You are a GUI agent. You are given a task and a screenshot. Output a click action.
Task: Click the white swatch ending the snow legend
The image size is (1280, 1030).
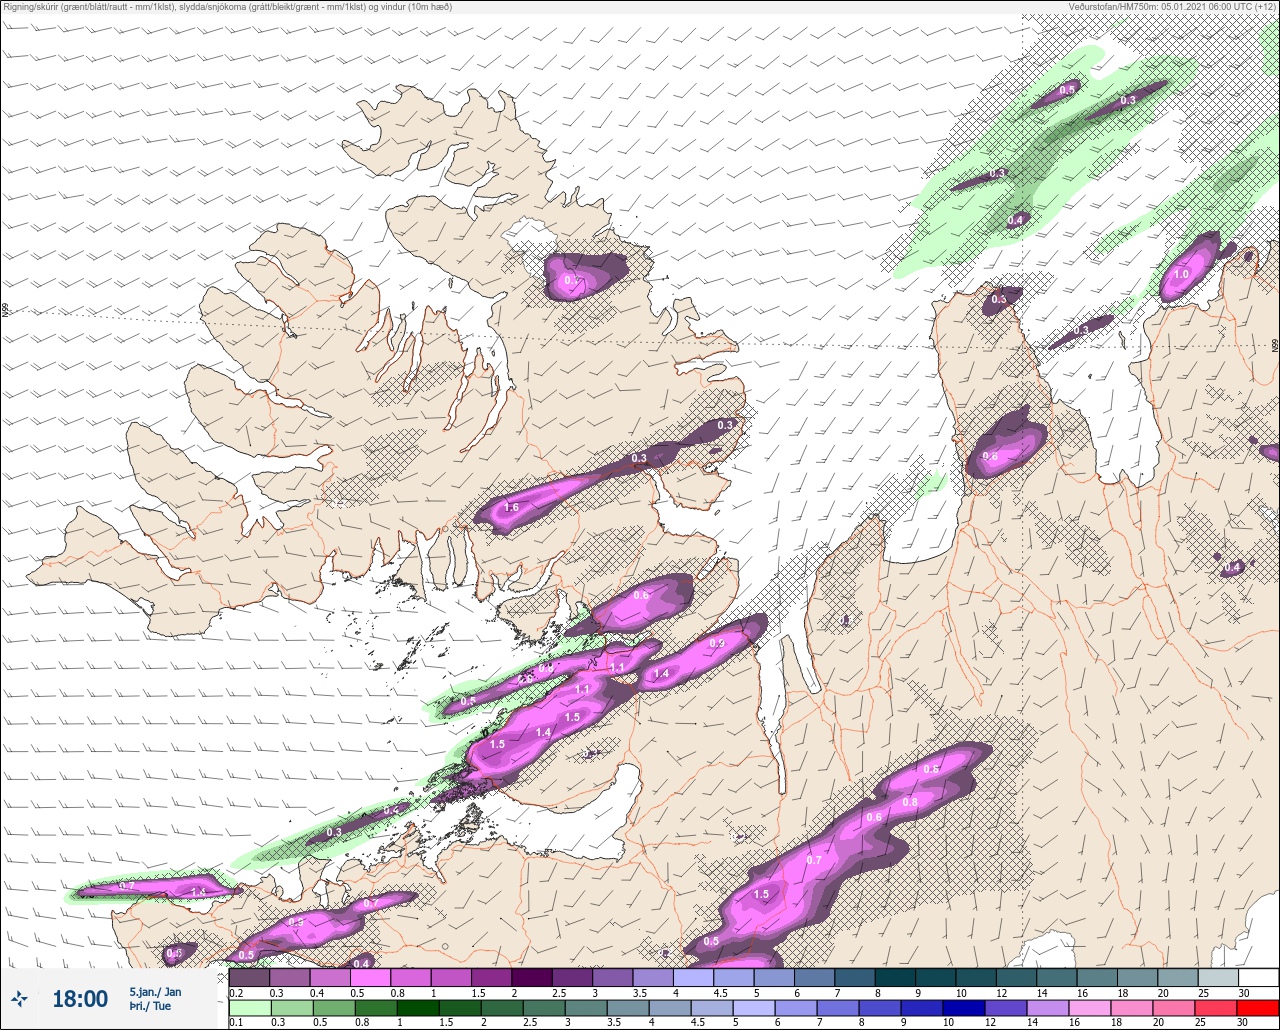tap(1257, 977)
